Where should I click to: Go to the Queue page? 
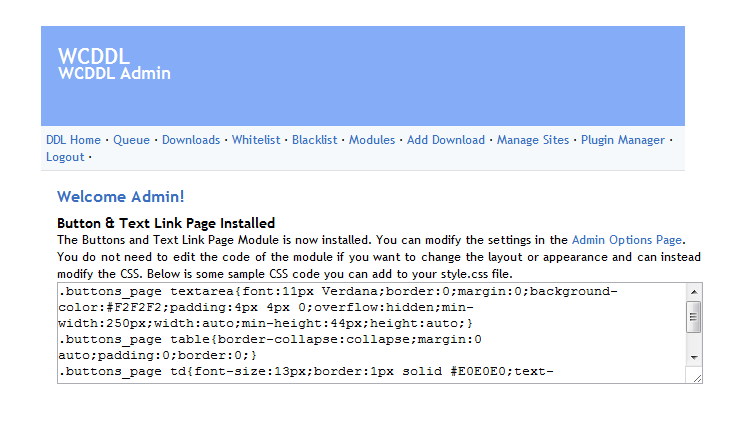pyautogui.click(x=131, y=140)
